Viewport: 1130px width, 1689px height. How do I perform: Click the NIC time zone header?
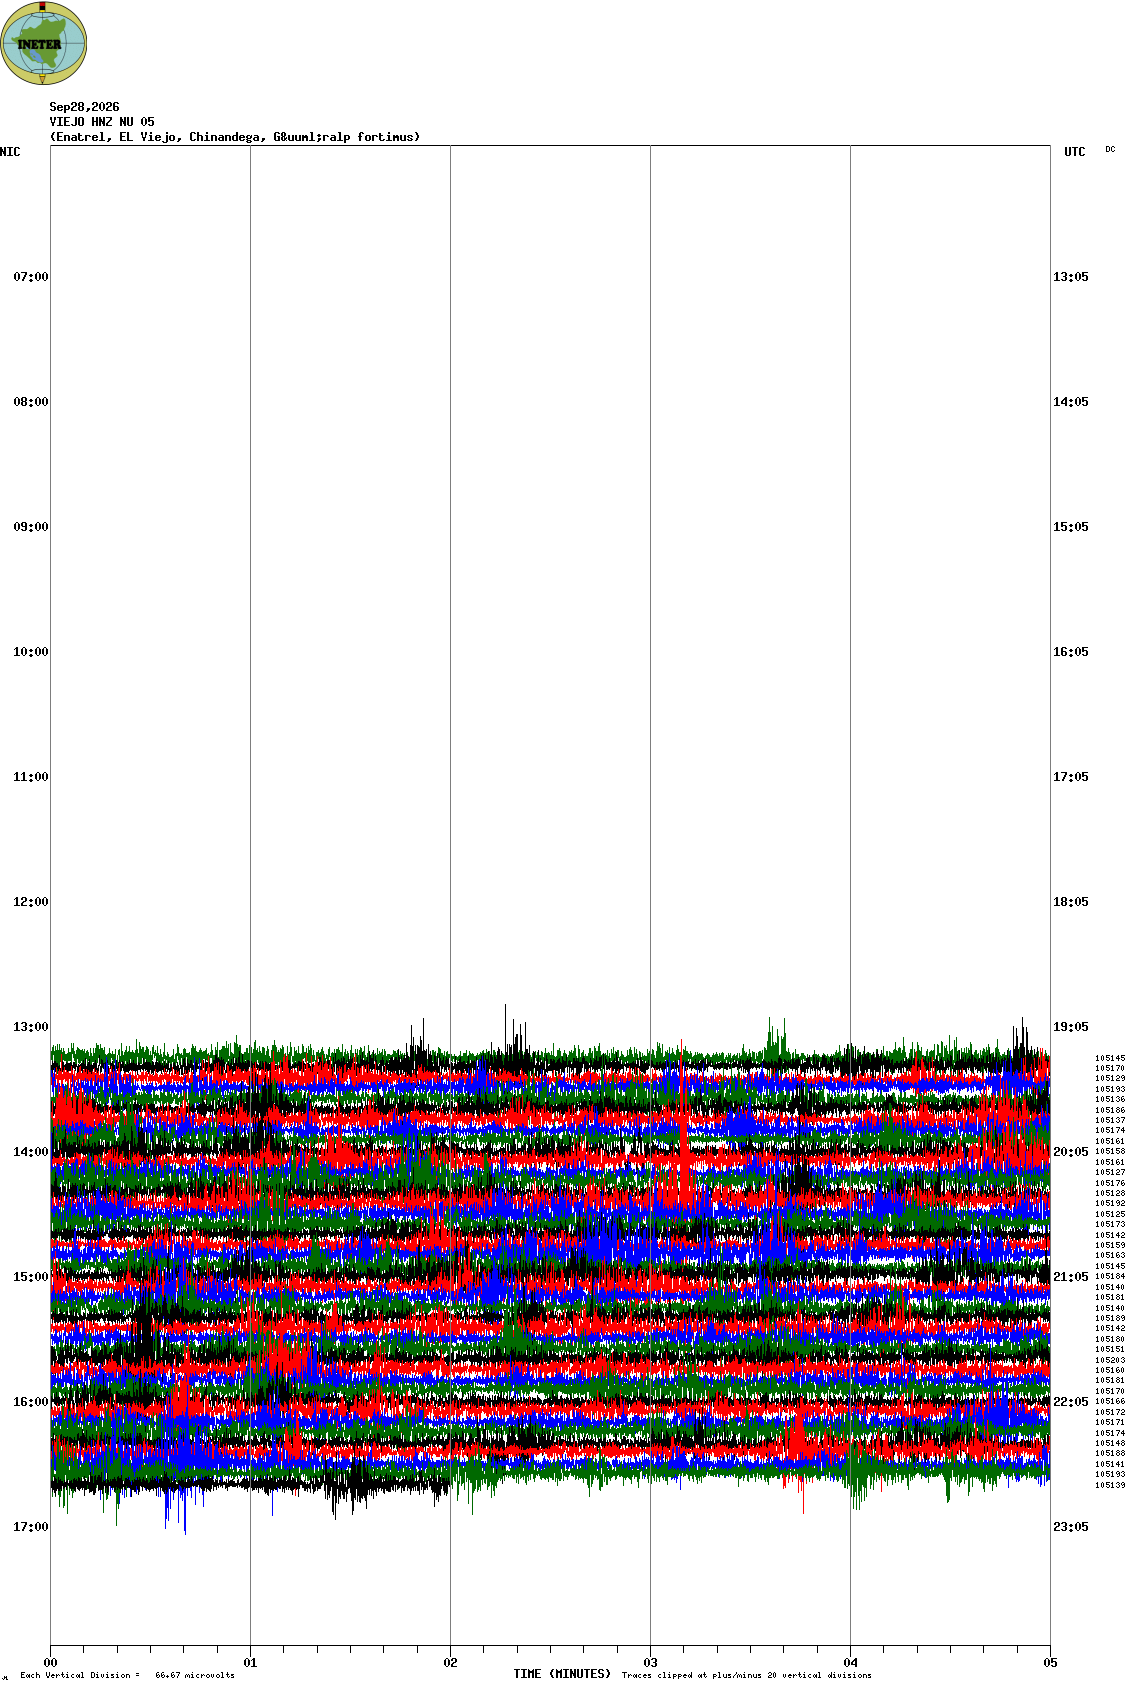10,152
